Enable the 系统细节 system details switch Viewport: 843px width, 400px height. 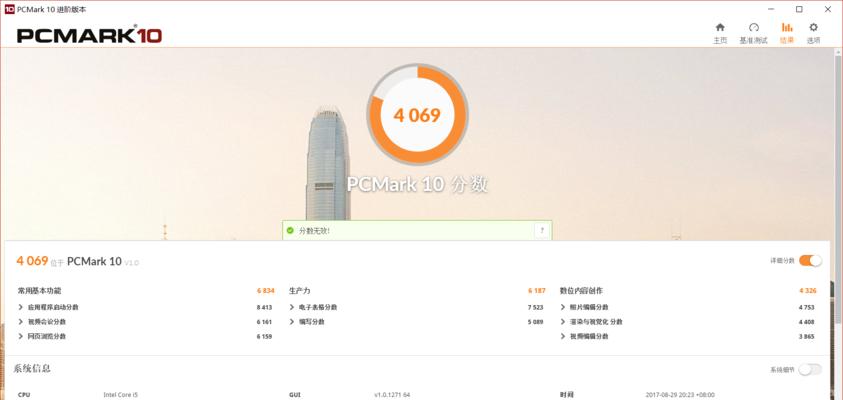tap(810, 369)
